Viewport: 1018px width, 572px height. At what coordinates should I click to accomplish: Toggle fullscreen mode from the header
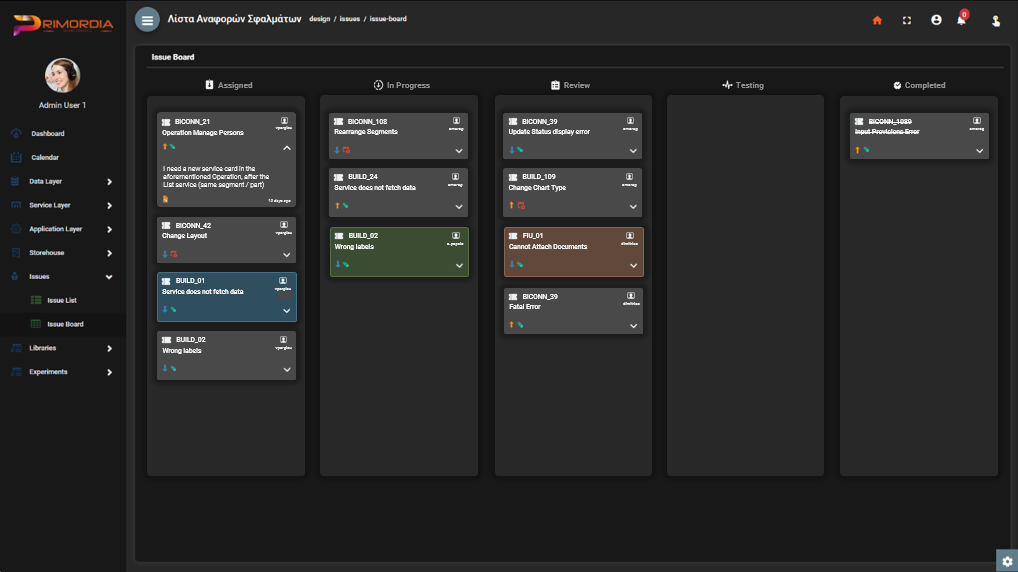click(907, 20)
